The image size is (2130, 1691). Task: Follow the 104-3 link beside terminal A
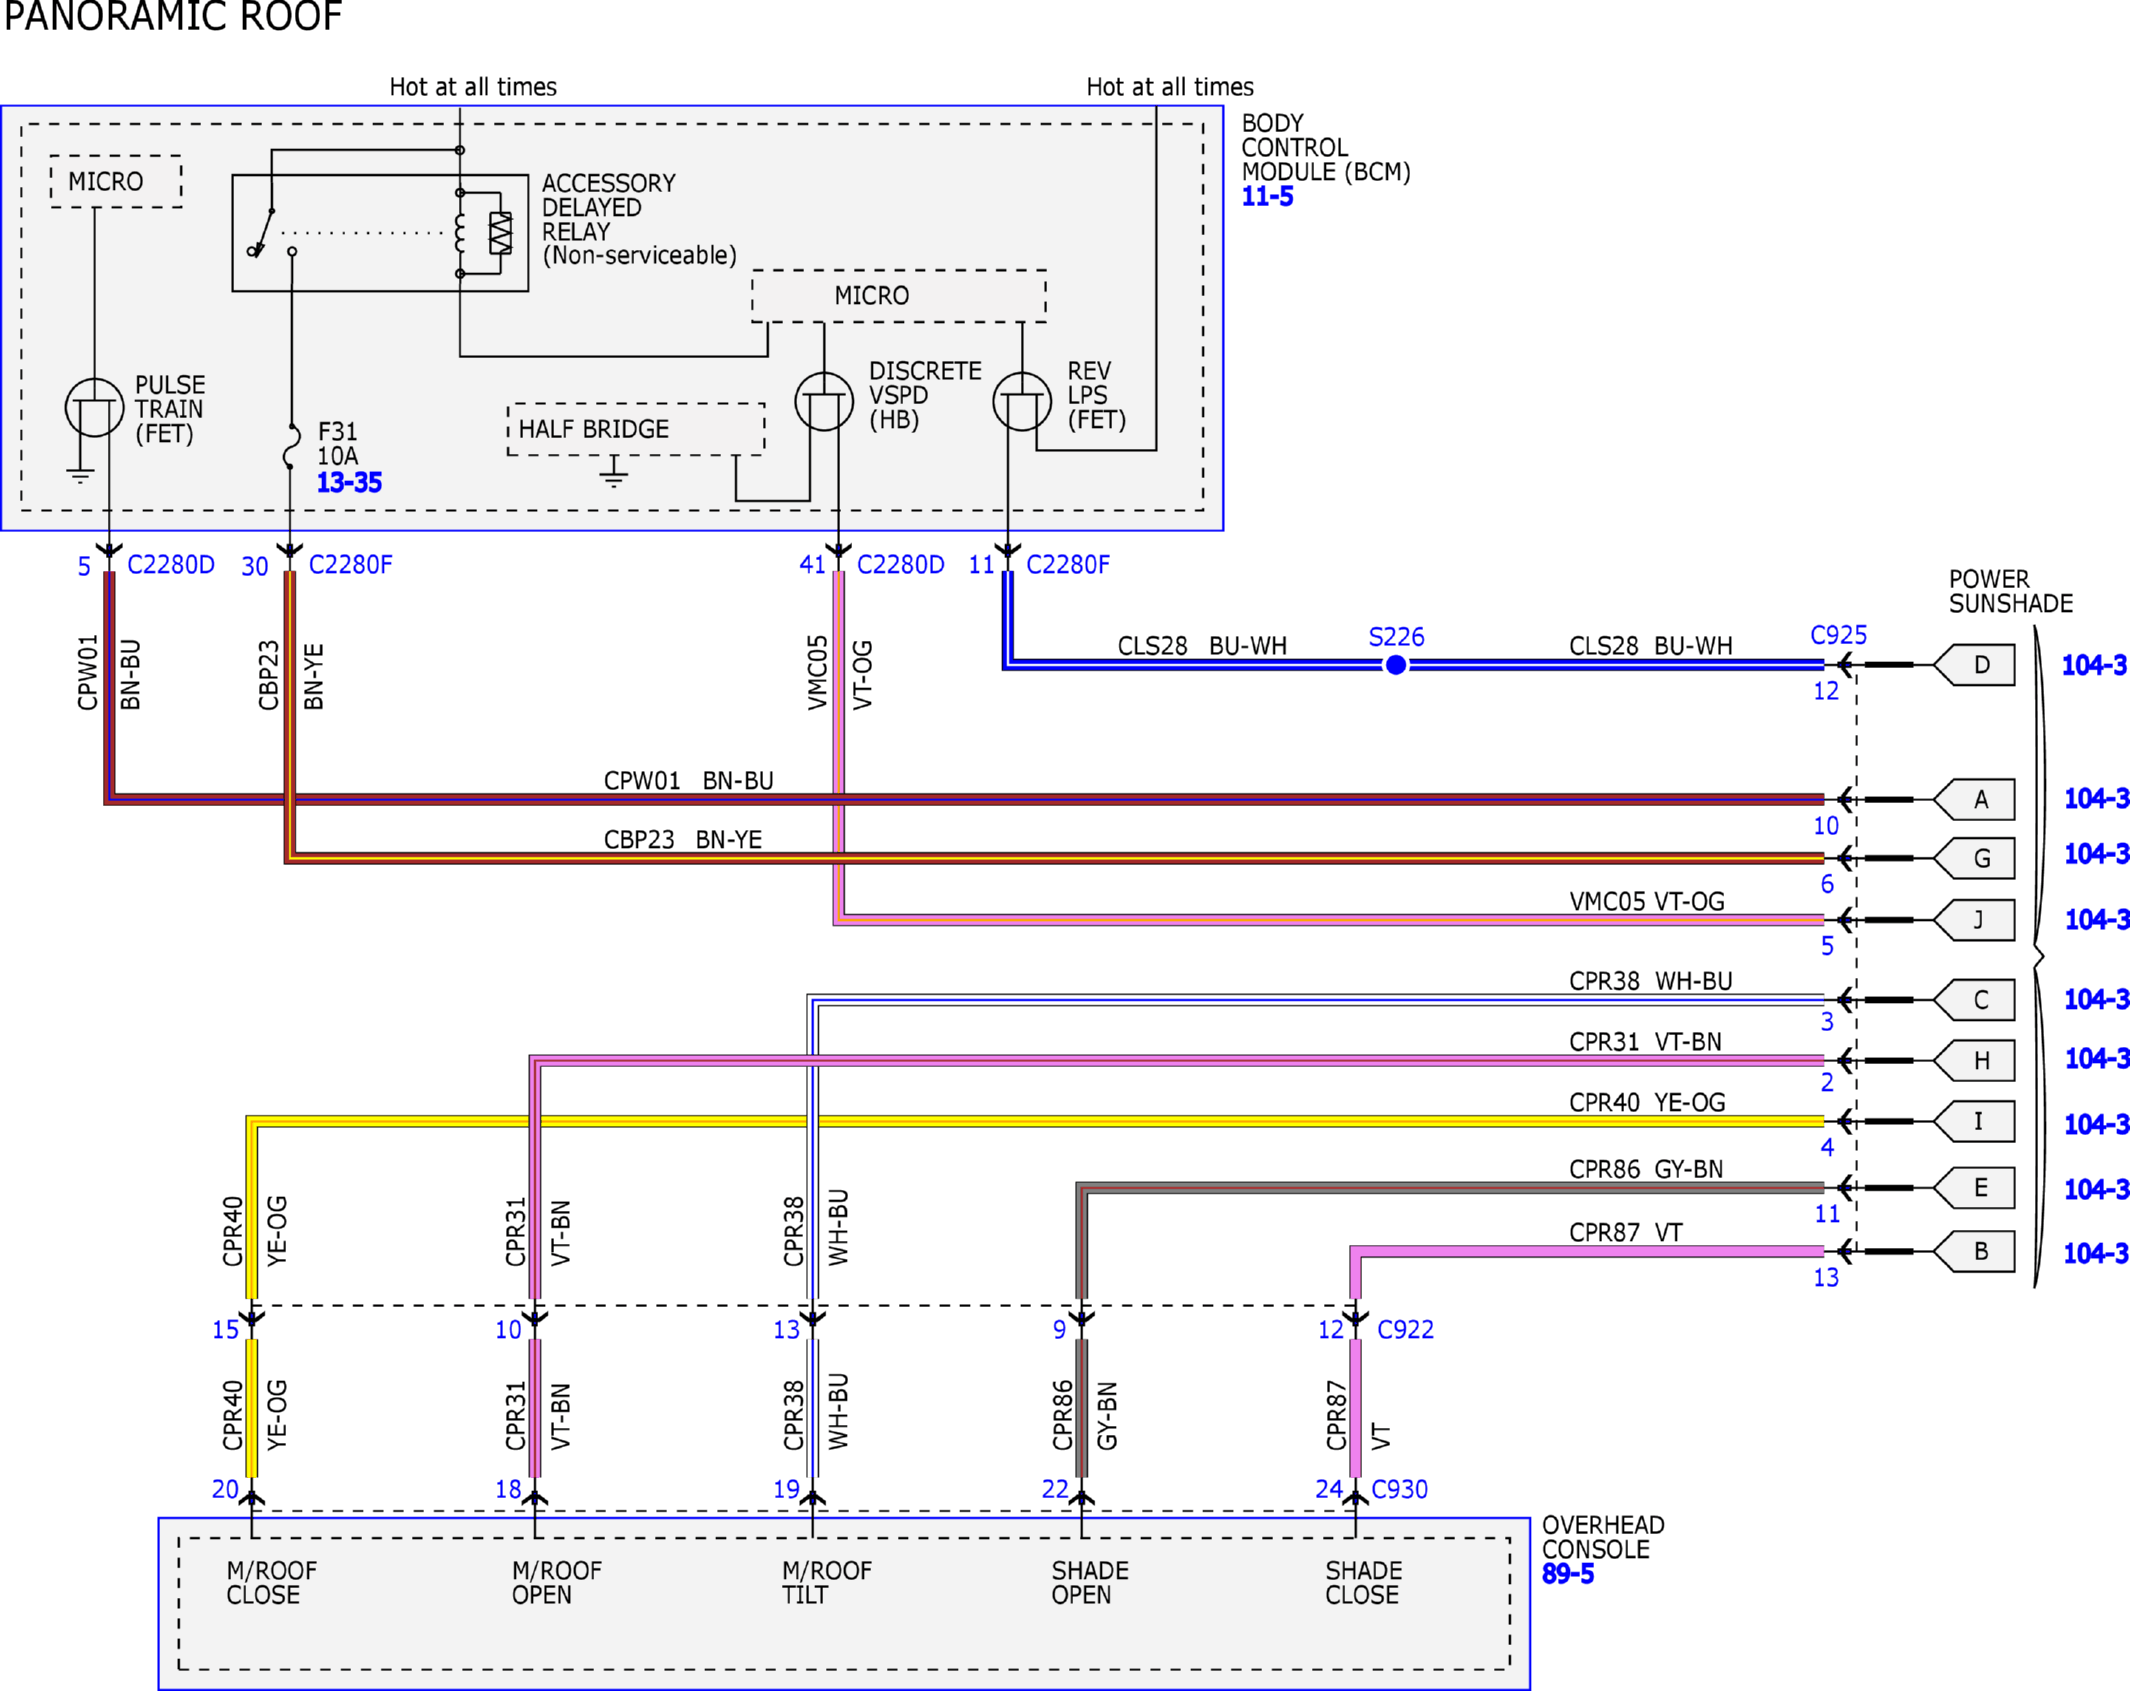[2096, 798]
